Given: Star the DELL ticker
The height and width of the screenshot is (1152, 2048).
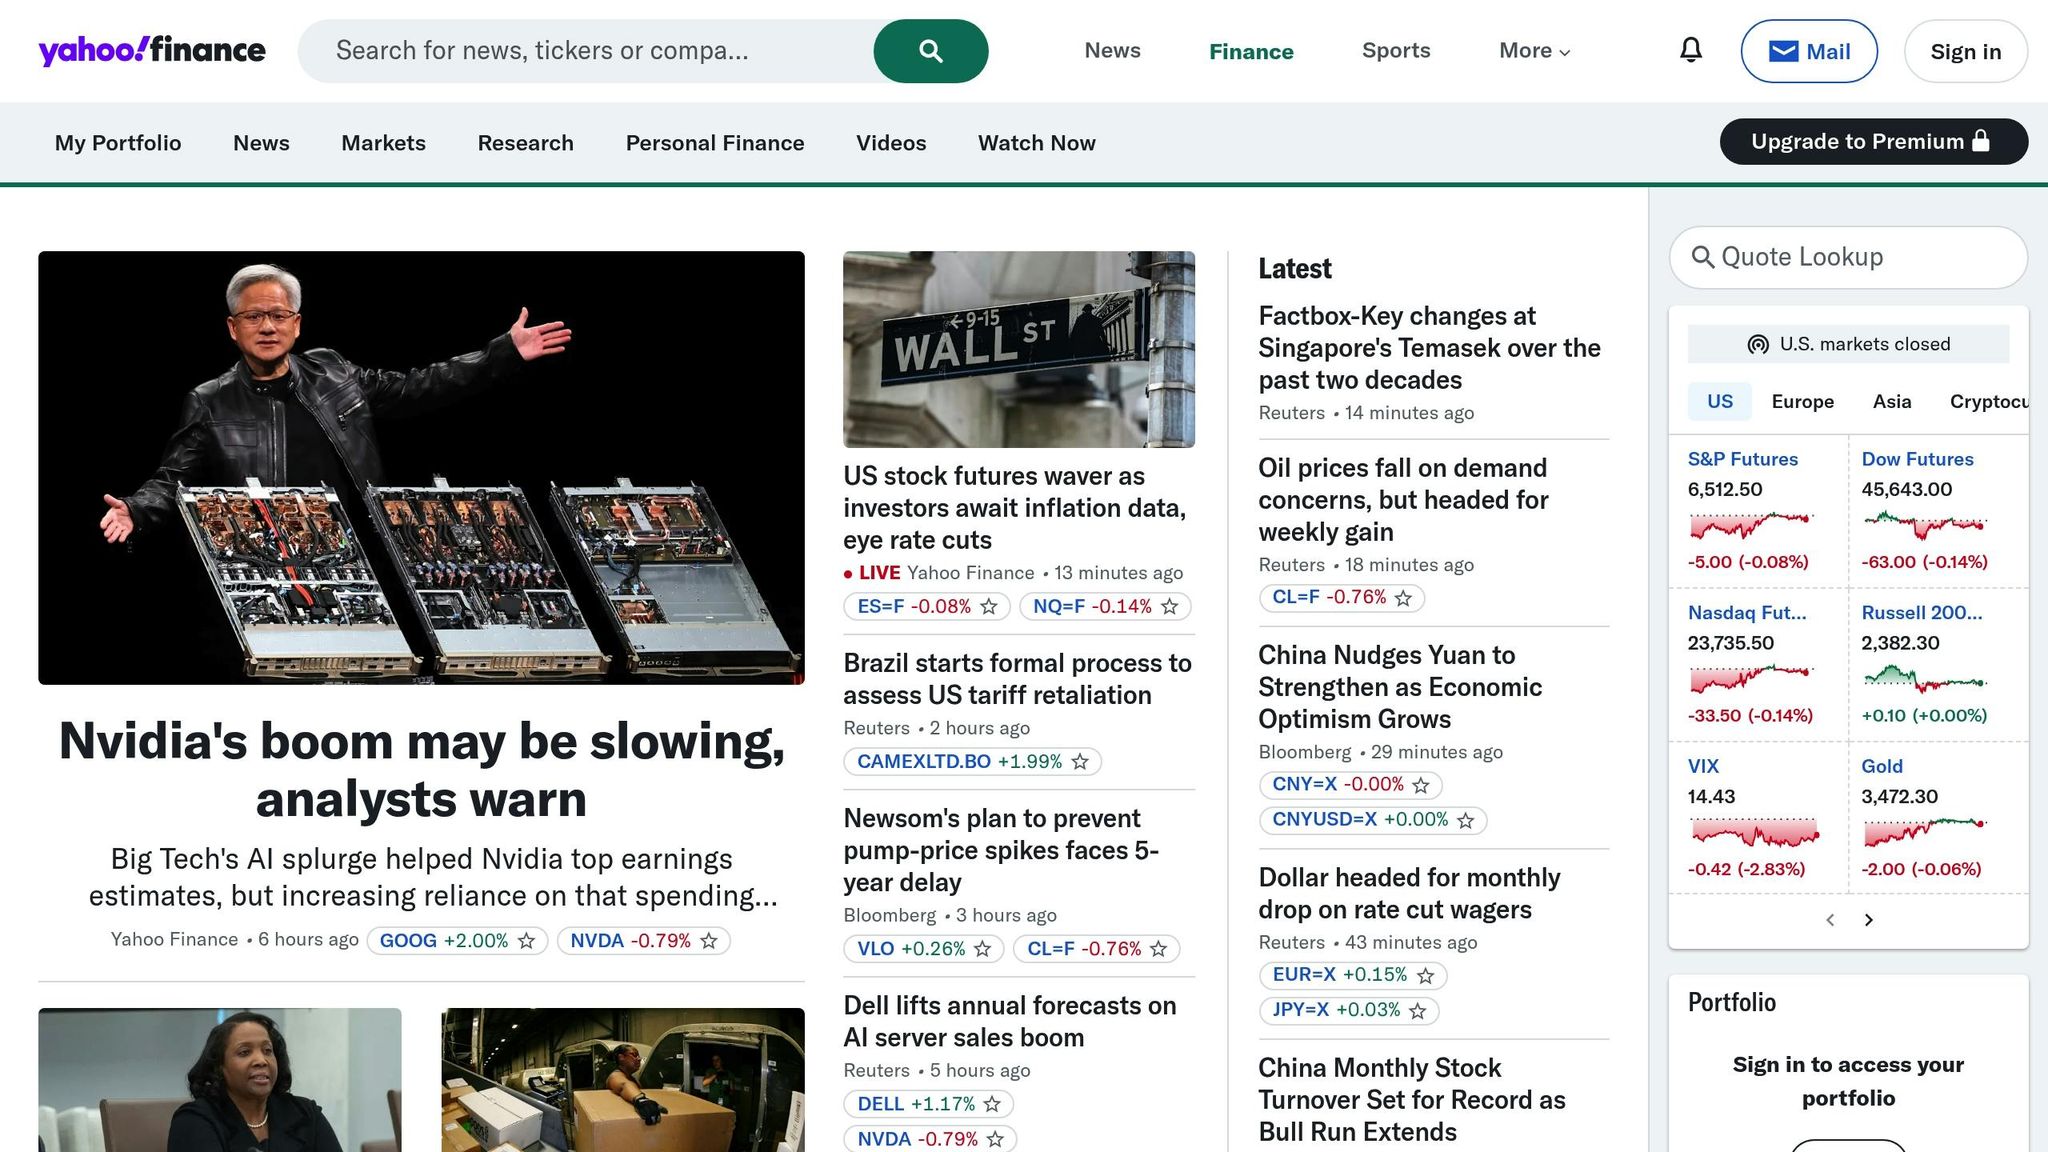Looking at the screenshot, I should point(992,1104).
